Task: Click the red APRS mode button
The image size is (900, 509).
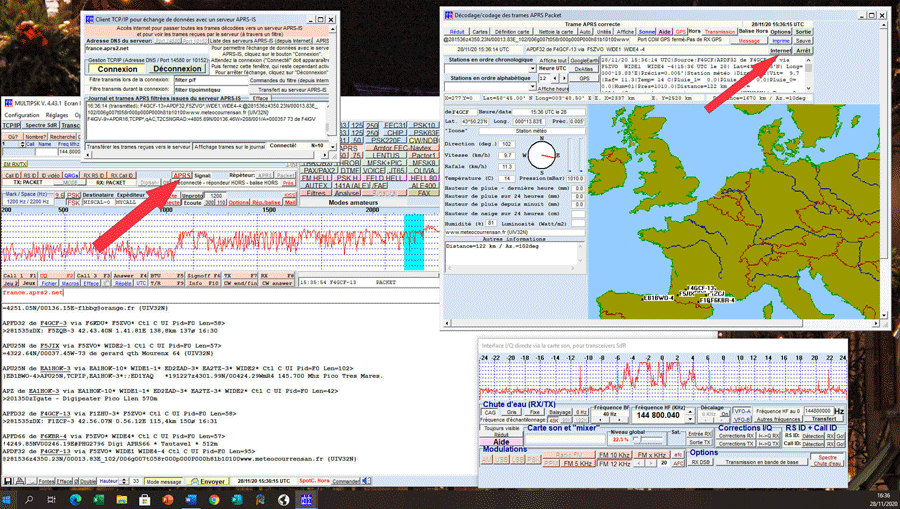Action: (182, 176)
